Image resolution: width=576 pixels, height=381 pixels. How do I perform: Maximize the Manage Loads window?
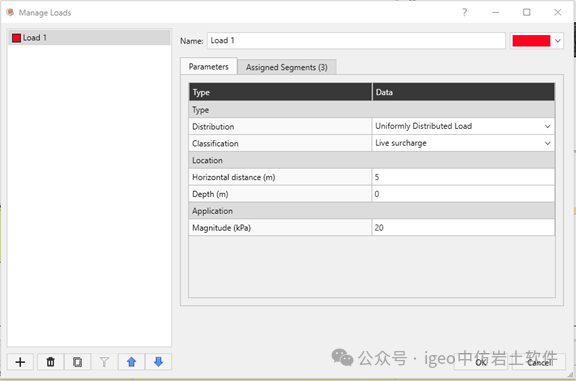[x=526, y=12]
